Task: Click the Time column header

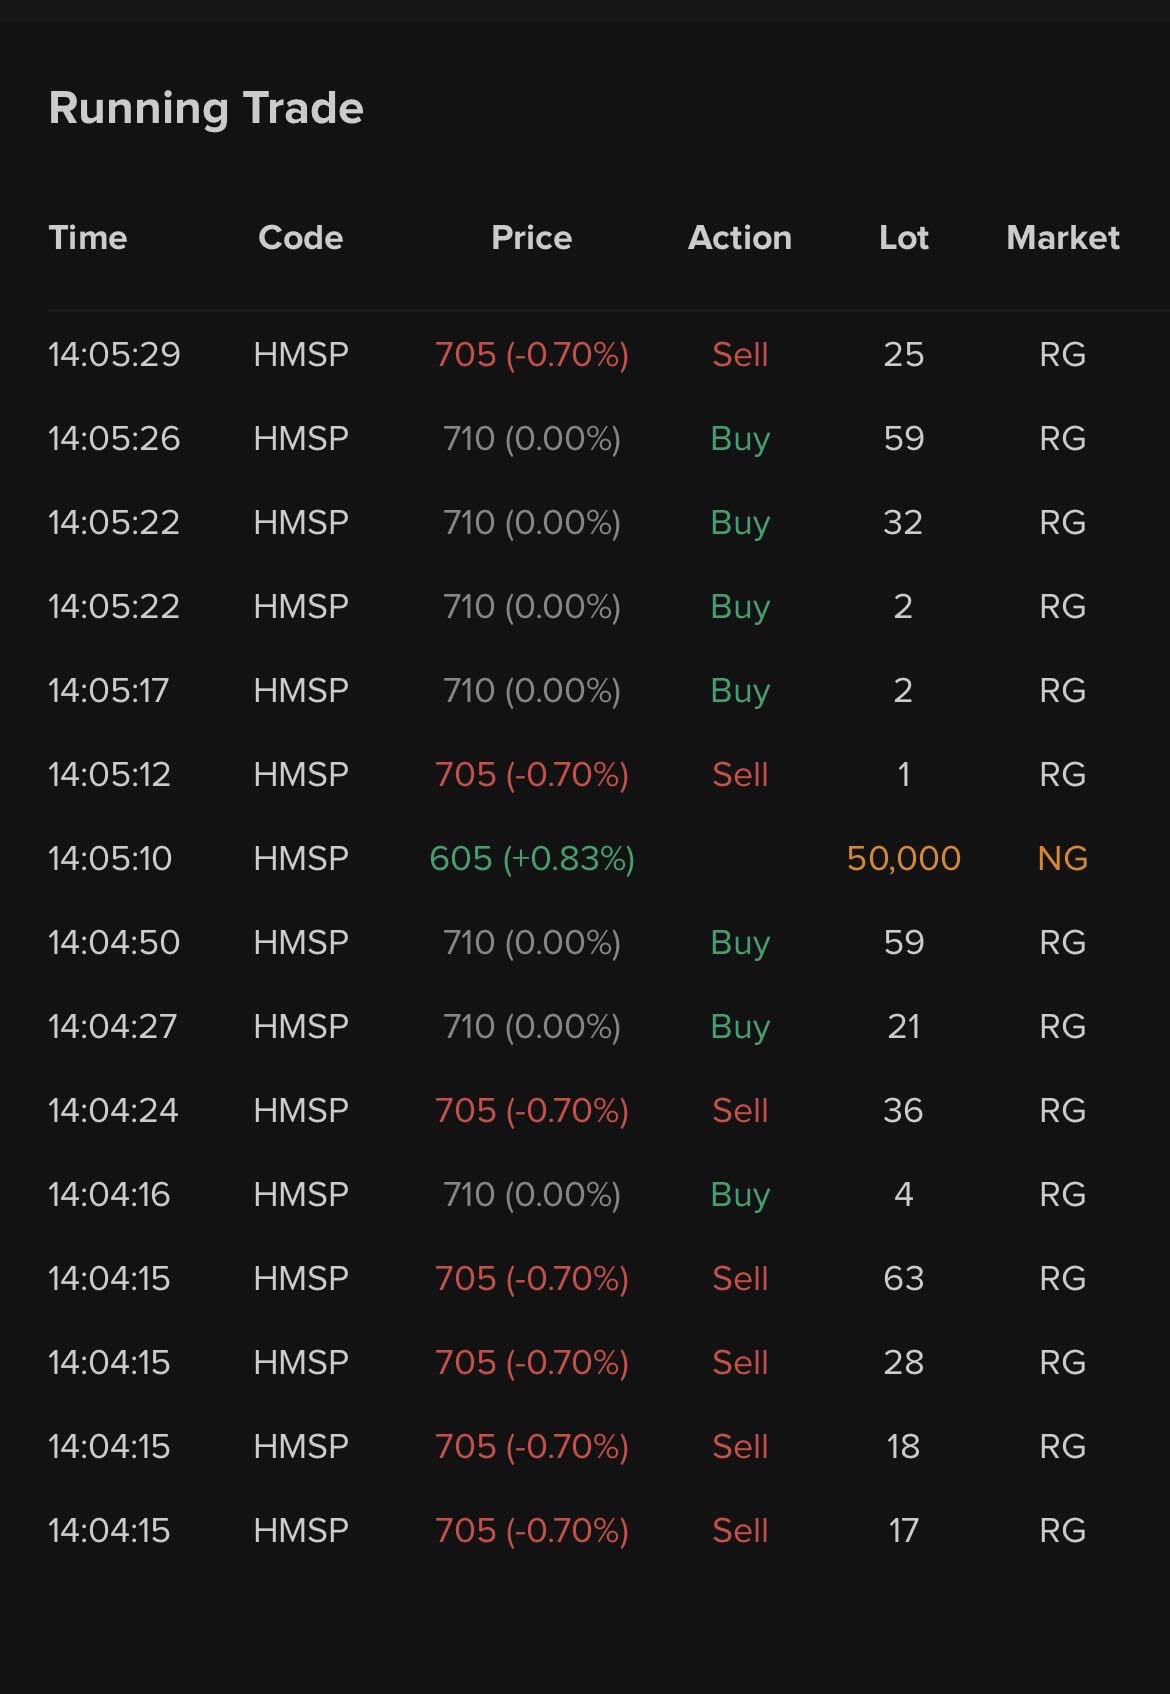Action: pyautogui.click(x=88, y=238)
